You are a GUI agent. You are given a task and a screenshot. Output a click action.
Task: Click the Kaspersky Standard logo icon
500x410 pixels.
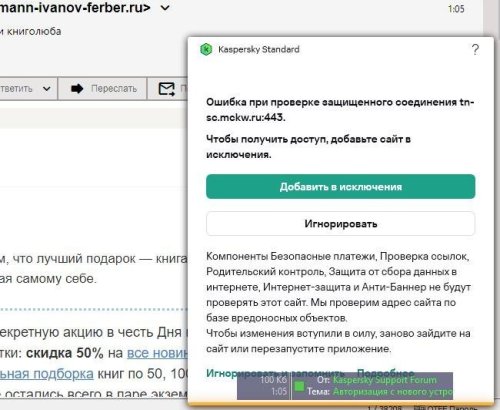pos(206,50)
